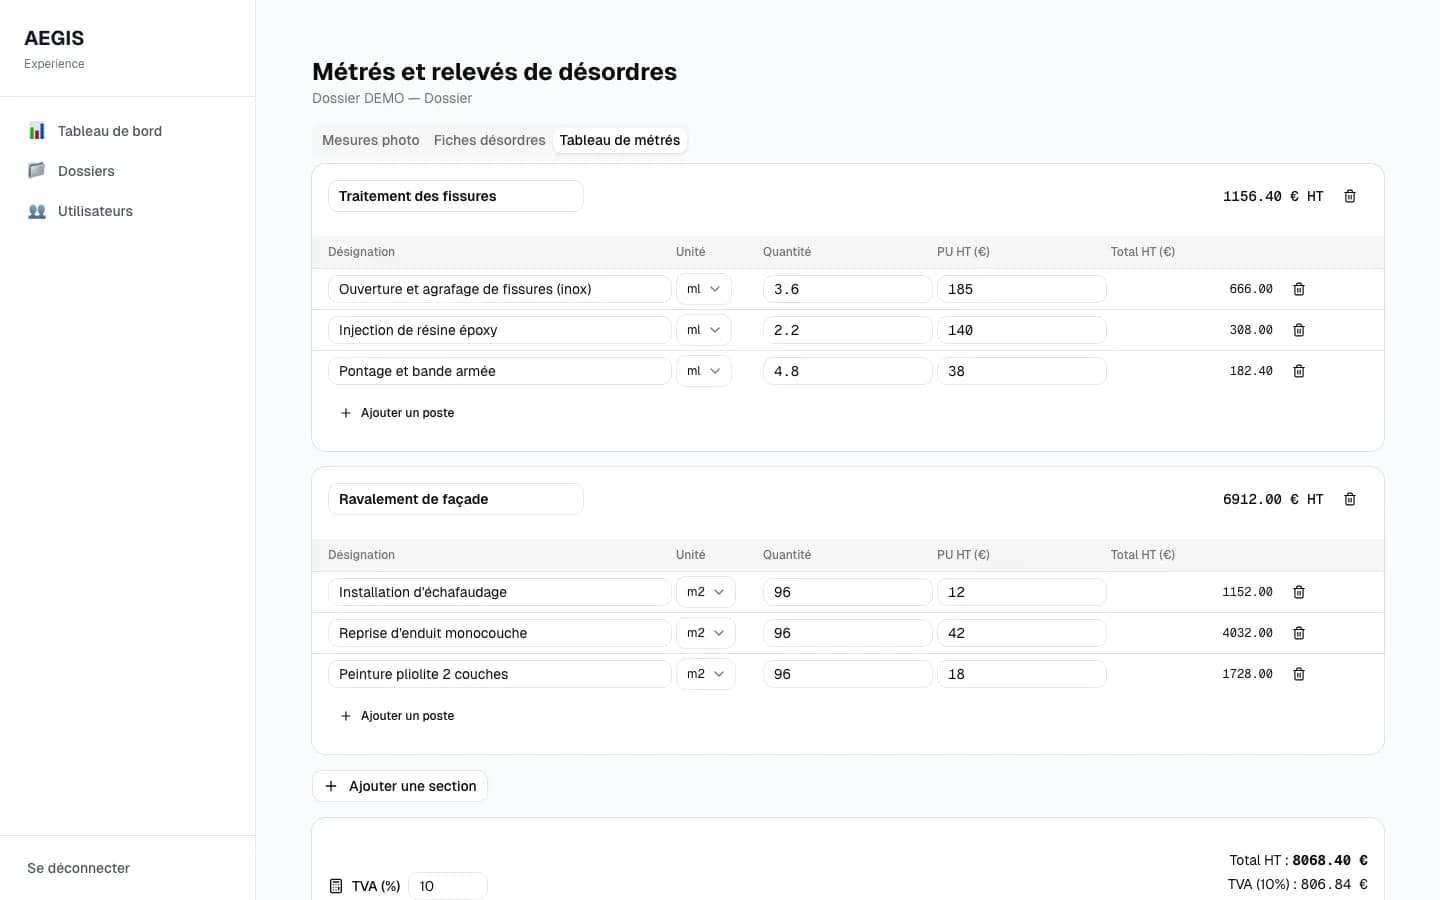Open Dossiers in sidebar
The height and width of the screenshot is (900, 1440).
pyautogui.click(x=127, y=171)
